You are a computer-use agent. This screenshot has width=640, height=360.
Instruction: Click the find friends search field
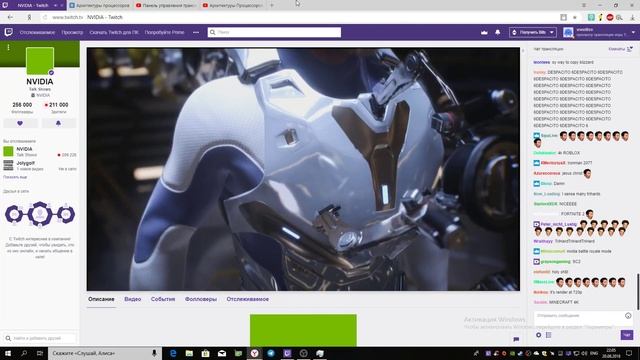point(40,338)
